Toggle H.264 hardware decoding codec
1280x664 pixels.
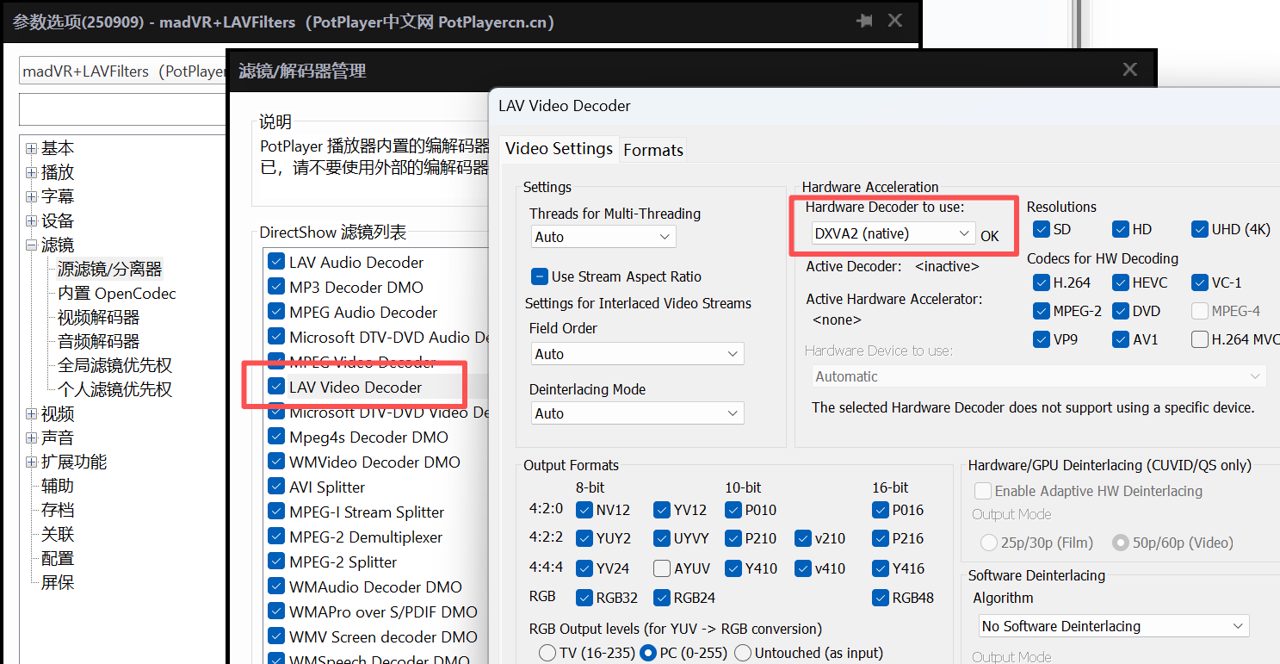[1040, 283]
